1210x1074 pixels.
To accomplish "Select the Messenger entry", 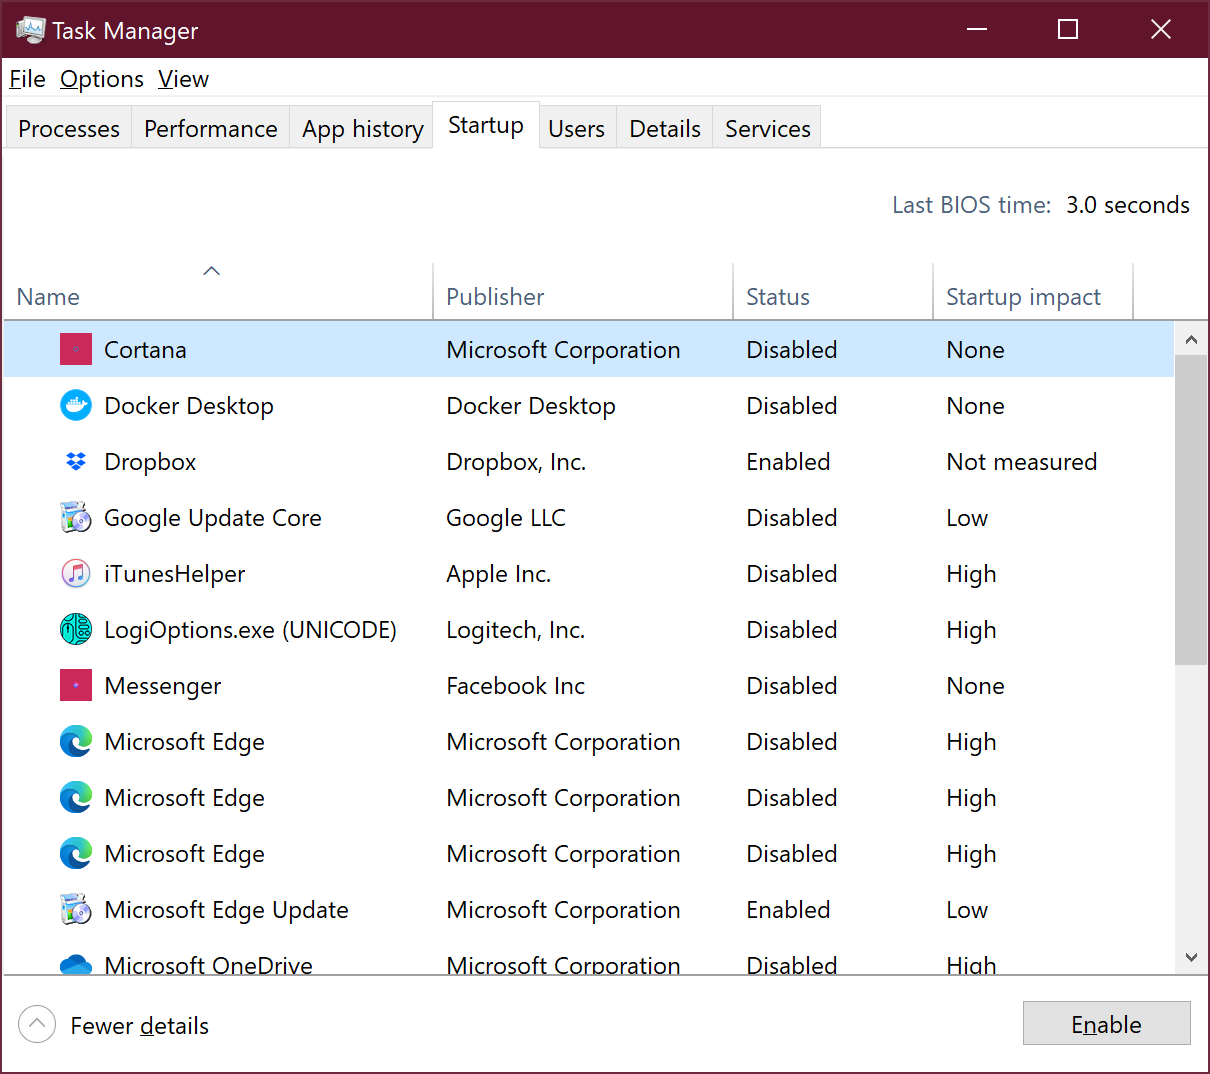I will 163,686.
